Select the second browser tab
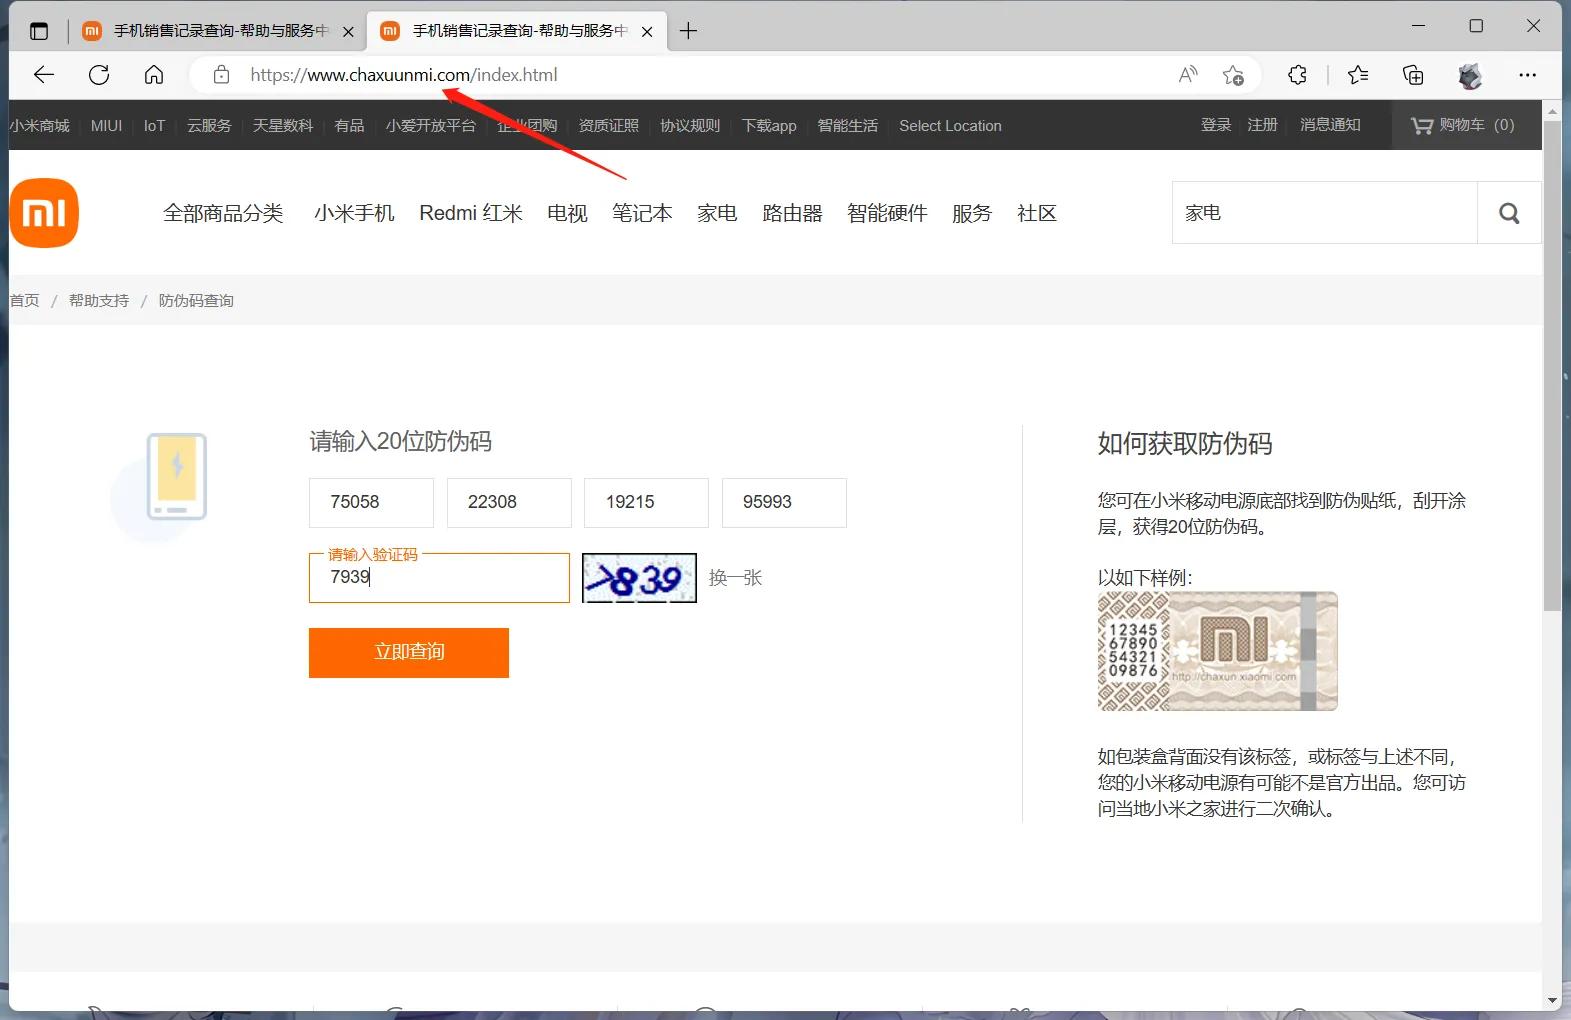This screenshot has height=1020, width=1571. click(517, 31)
